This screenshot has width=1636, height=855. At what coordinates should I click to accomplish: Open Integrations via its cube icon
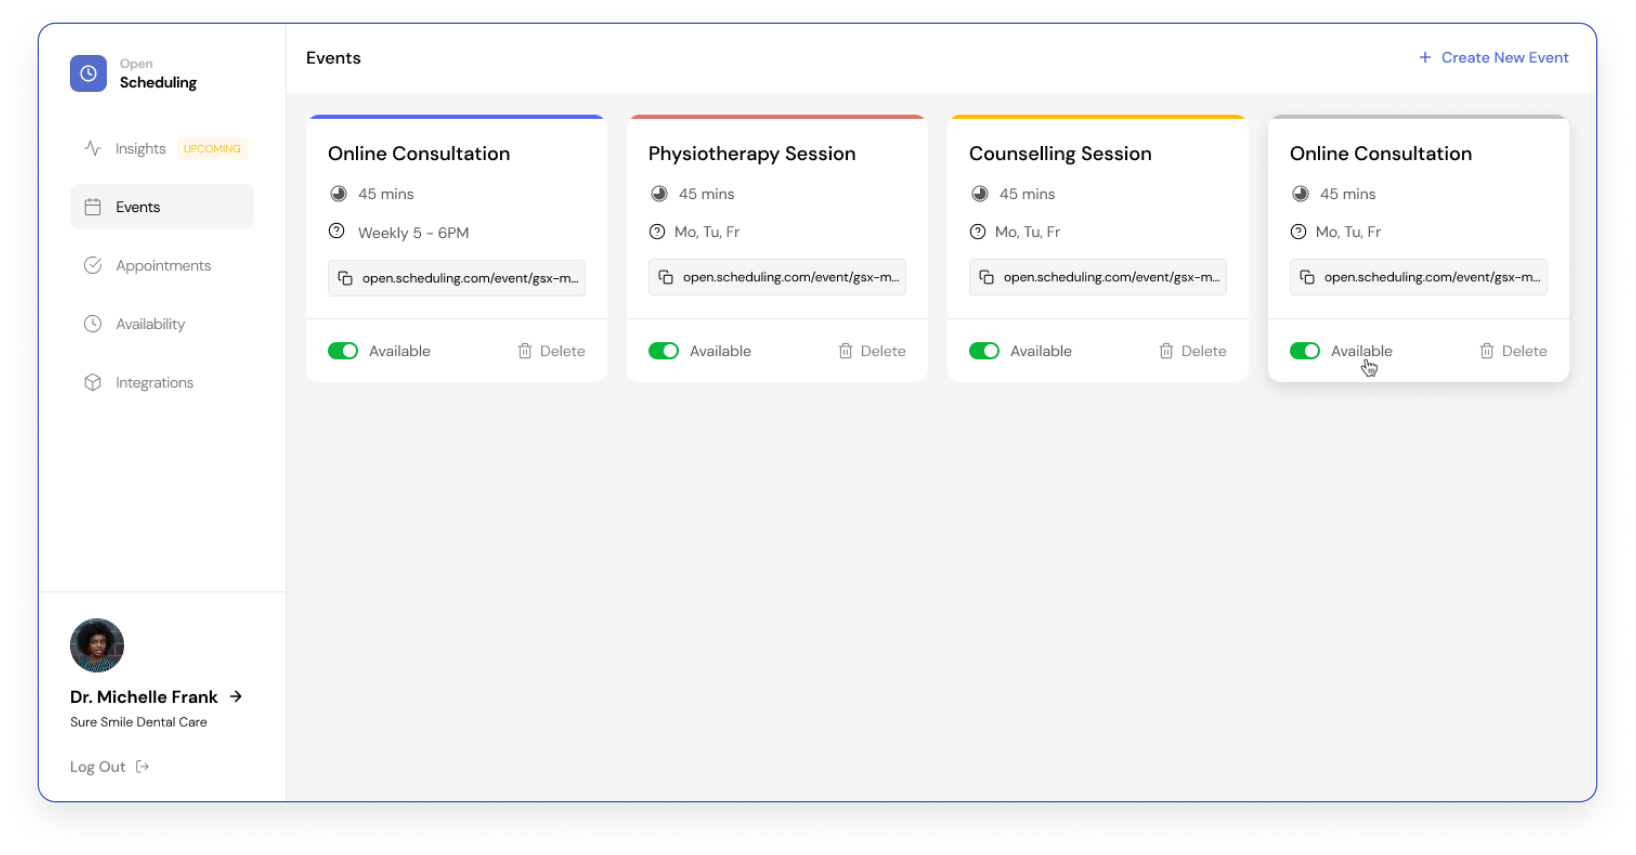(92, 382)
